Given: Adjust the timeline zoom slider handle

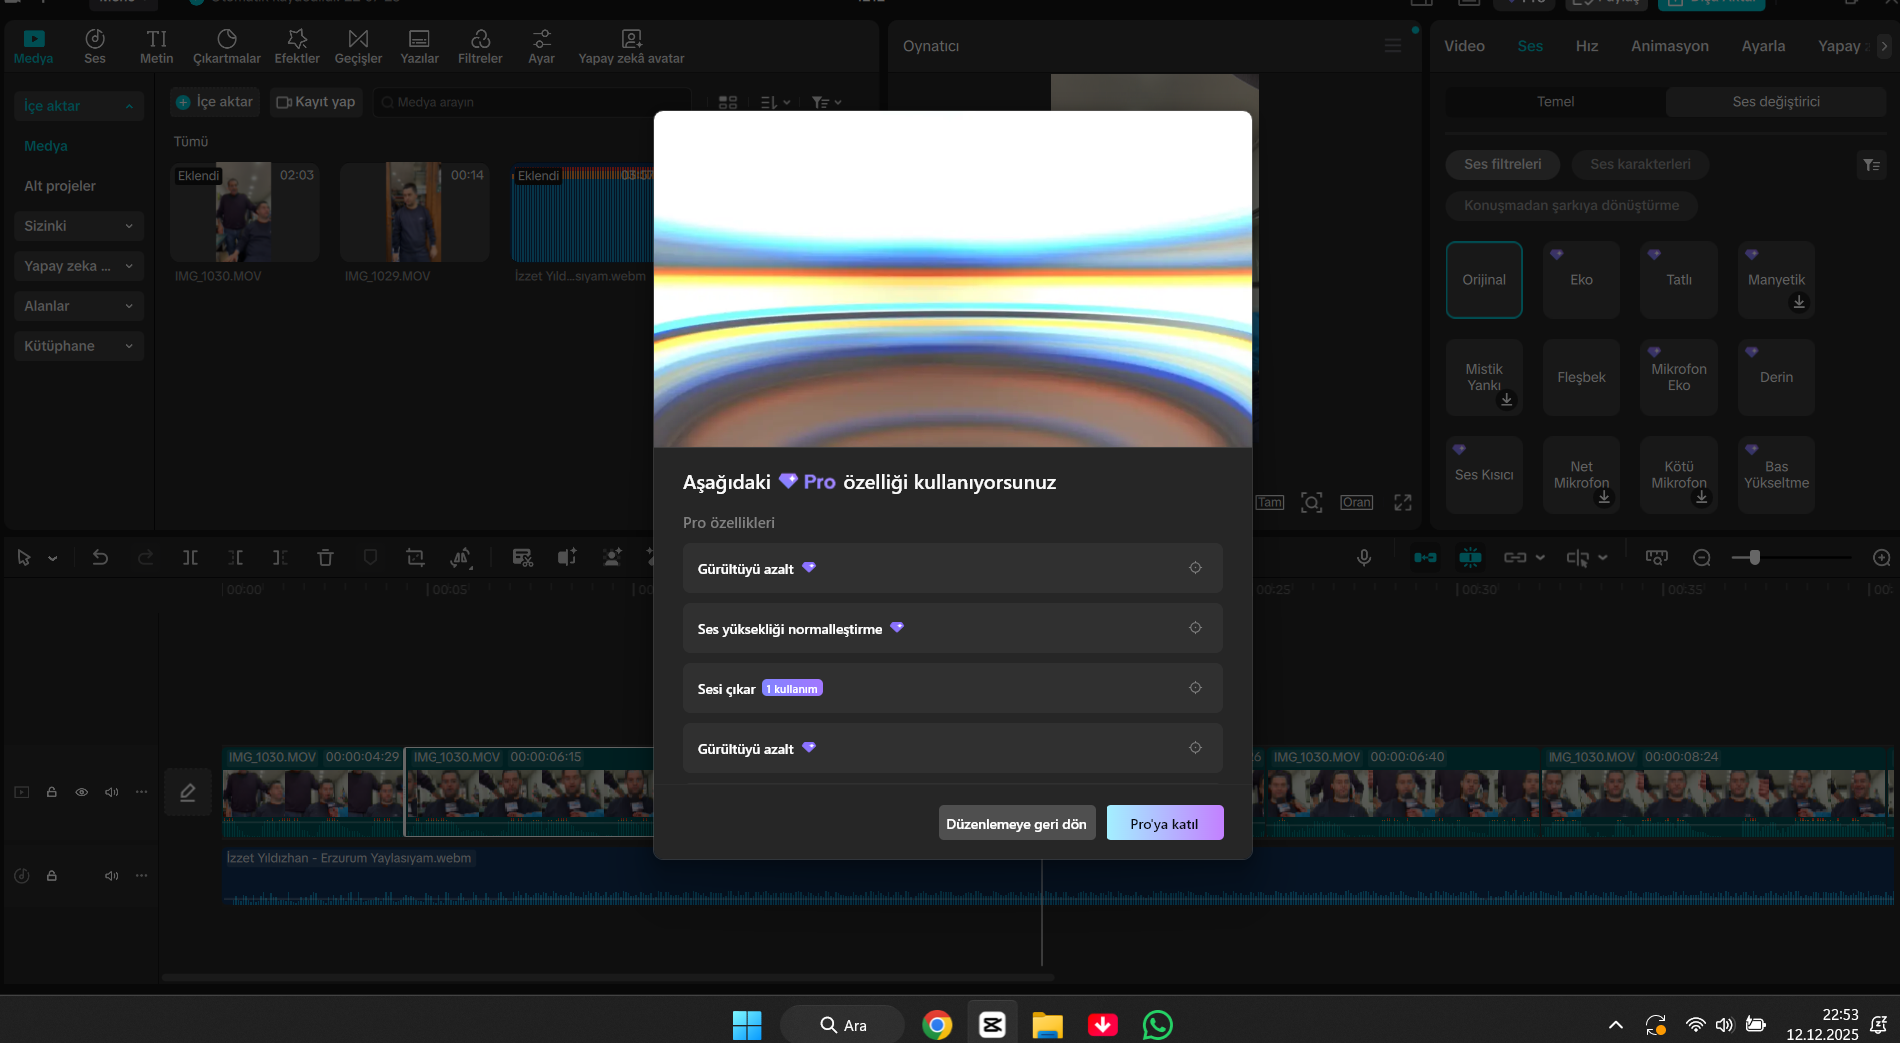Looking at the screenshot, I should (x=1754, y=558).
